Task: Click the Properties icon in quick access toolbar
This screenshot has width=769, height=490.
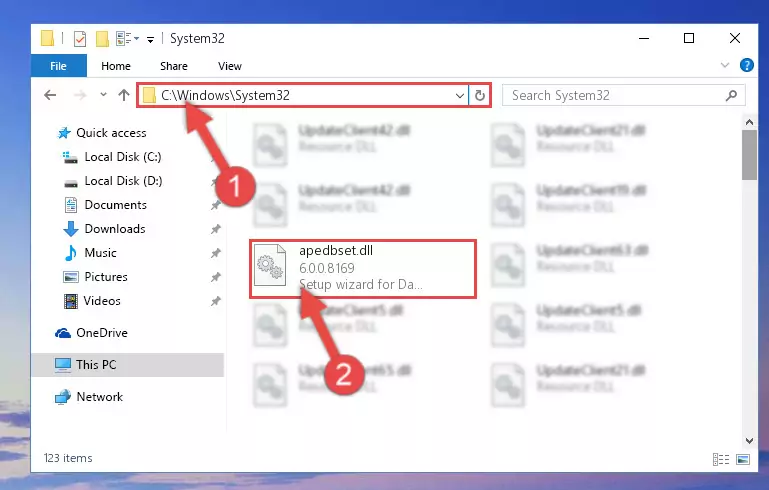Action: 79,38
